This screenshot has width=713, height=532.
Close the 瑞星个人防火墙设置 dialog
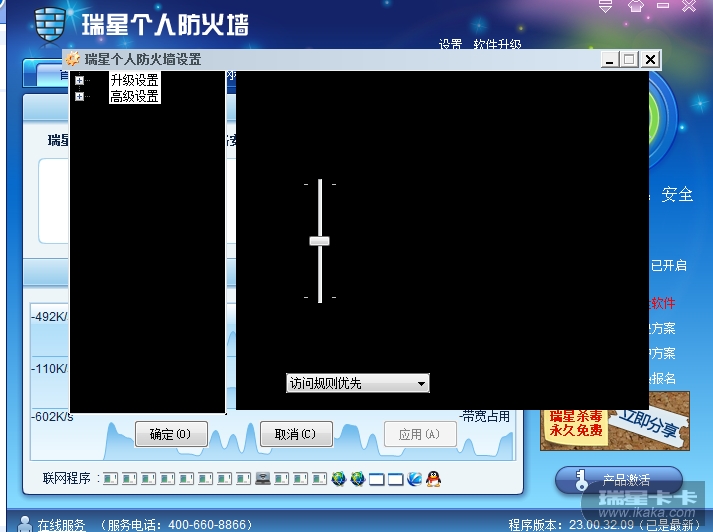[651, 60]
